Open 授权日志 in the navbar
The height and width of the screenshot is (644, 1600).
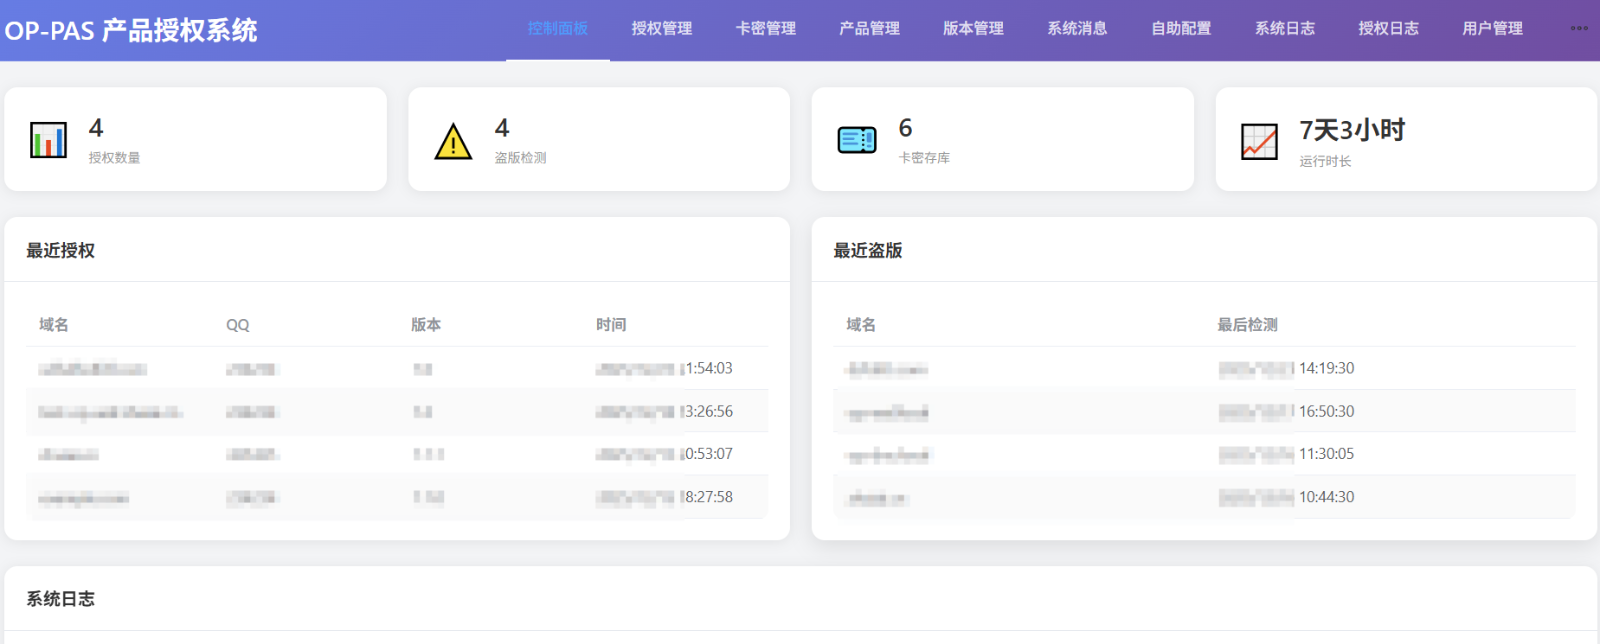[1389, 29]
